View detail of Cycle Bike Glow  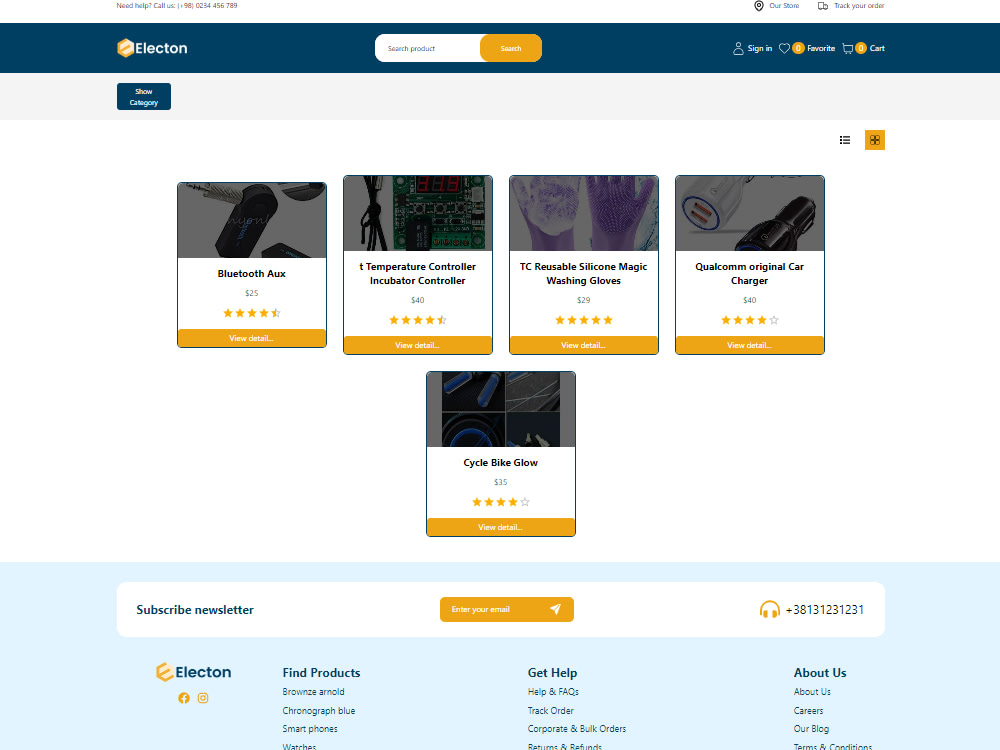pos(501,527)
